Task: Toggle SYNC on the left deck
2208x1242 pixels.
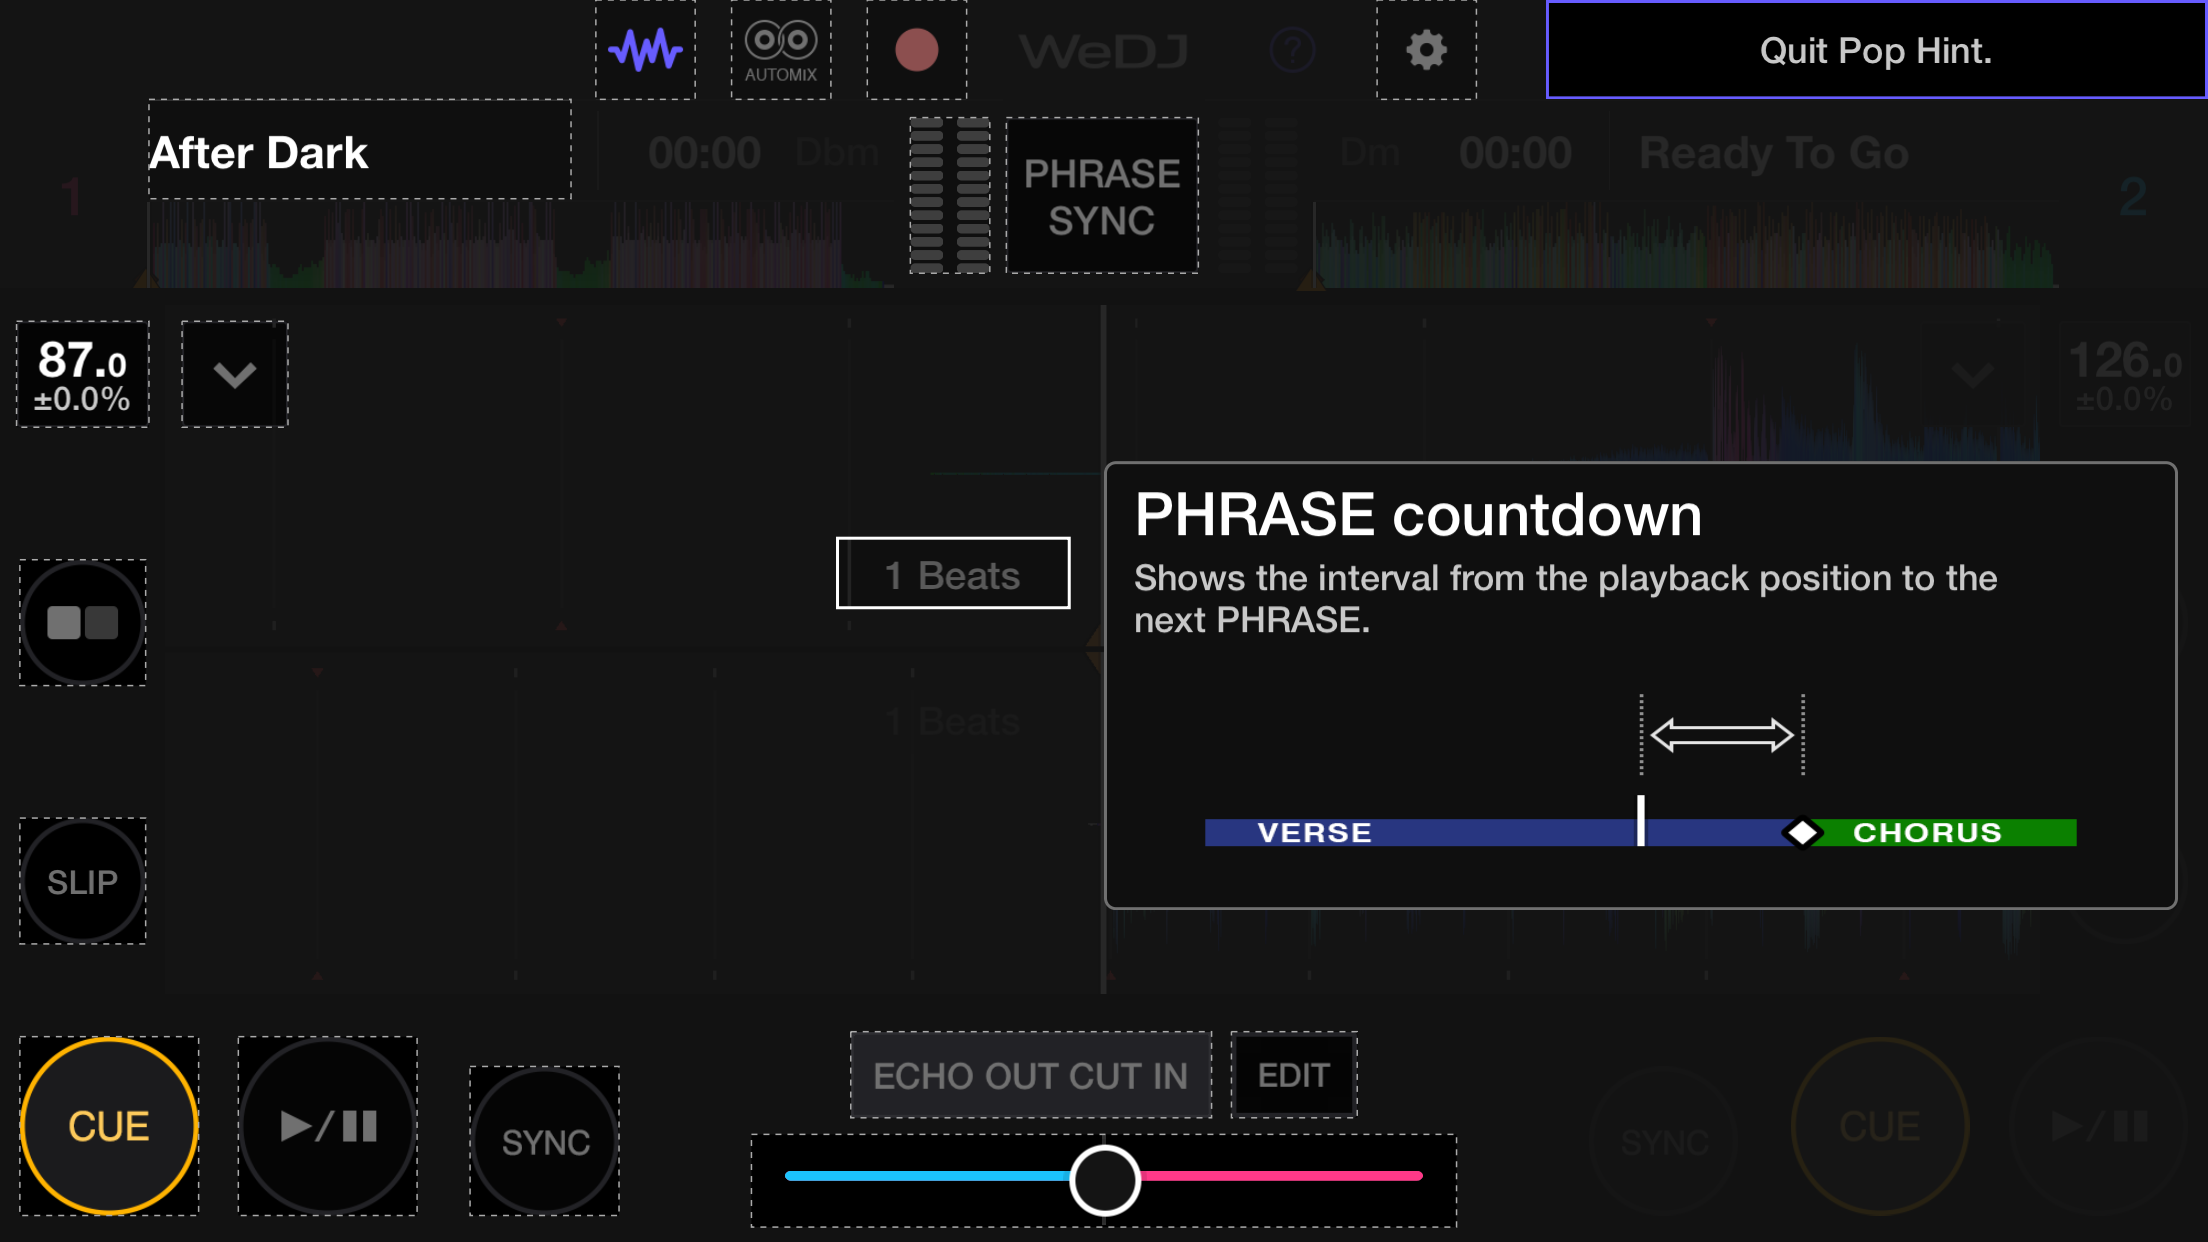Action: 545,1141
